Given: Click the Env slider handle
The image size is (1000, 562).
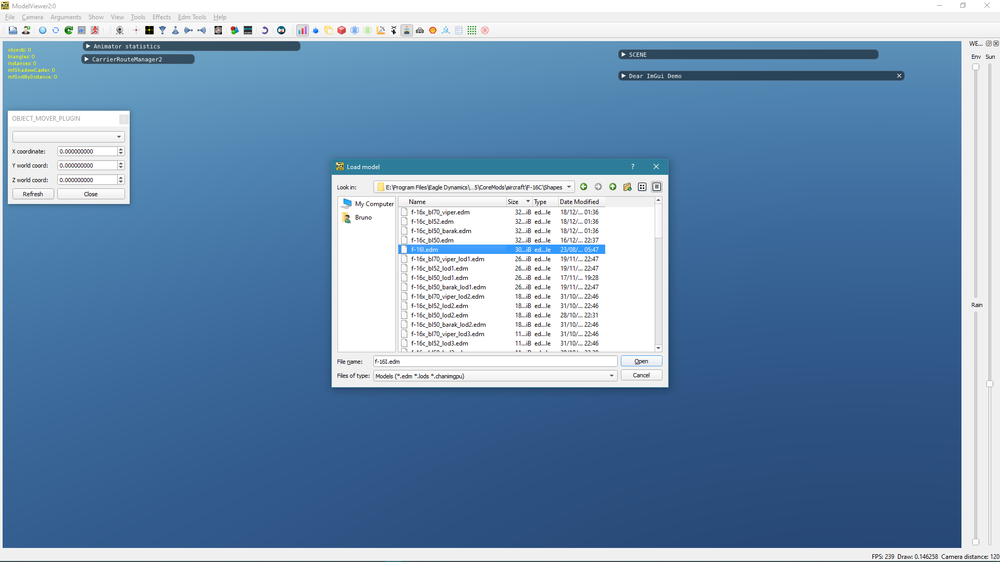Looking at the screenshot, I should click(x=976, y=66).
